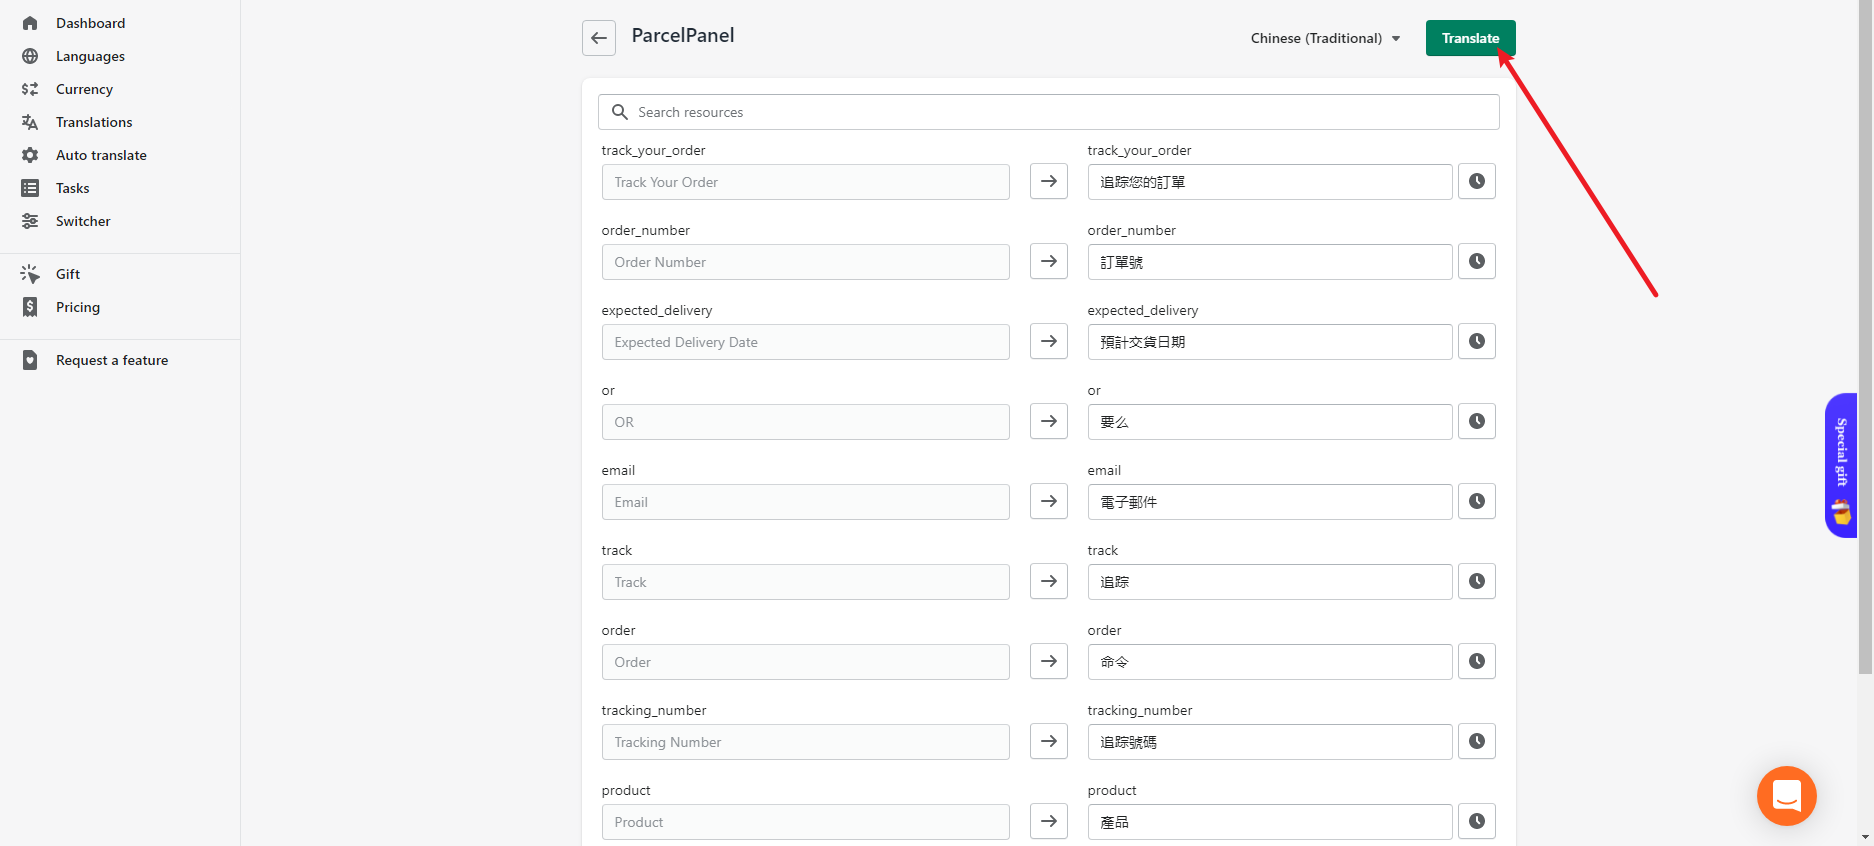
Task: Edit the 'or' Chinese translation field
Action: 1270,422
